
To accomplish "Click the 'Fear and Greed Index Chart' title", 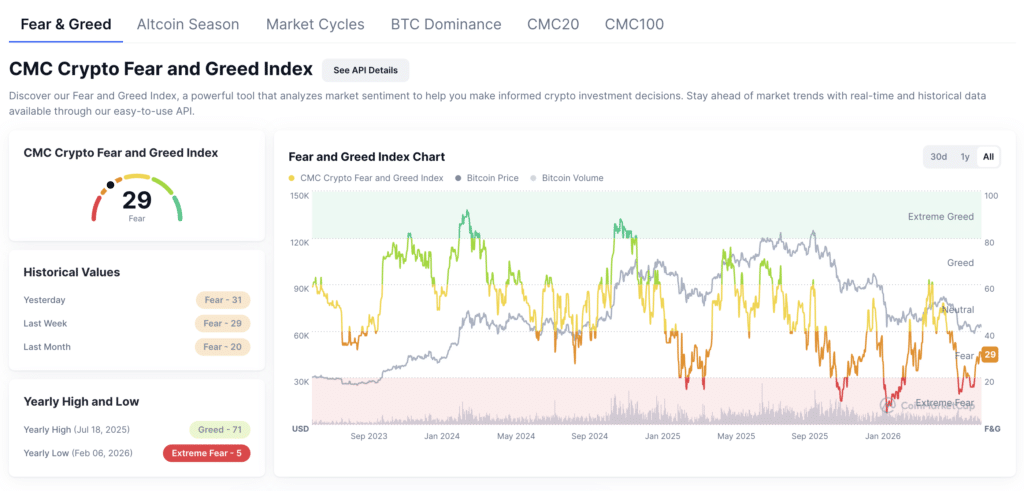I will [366, 157].
